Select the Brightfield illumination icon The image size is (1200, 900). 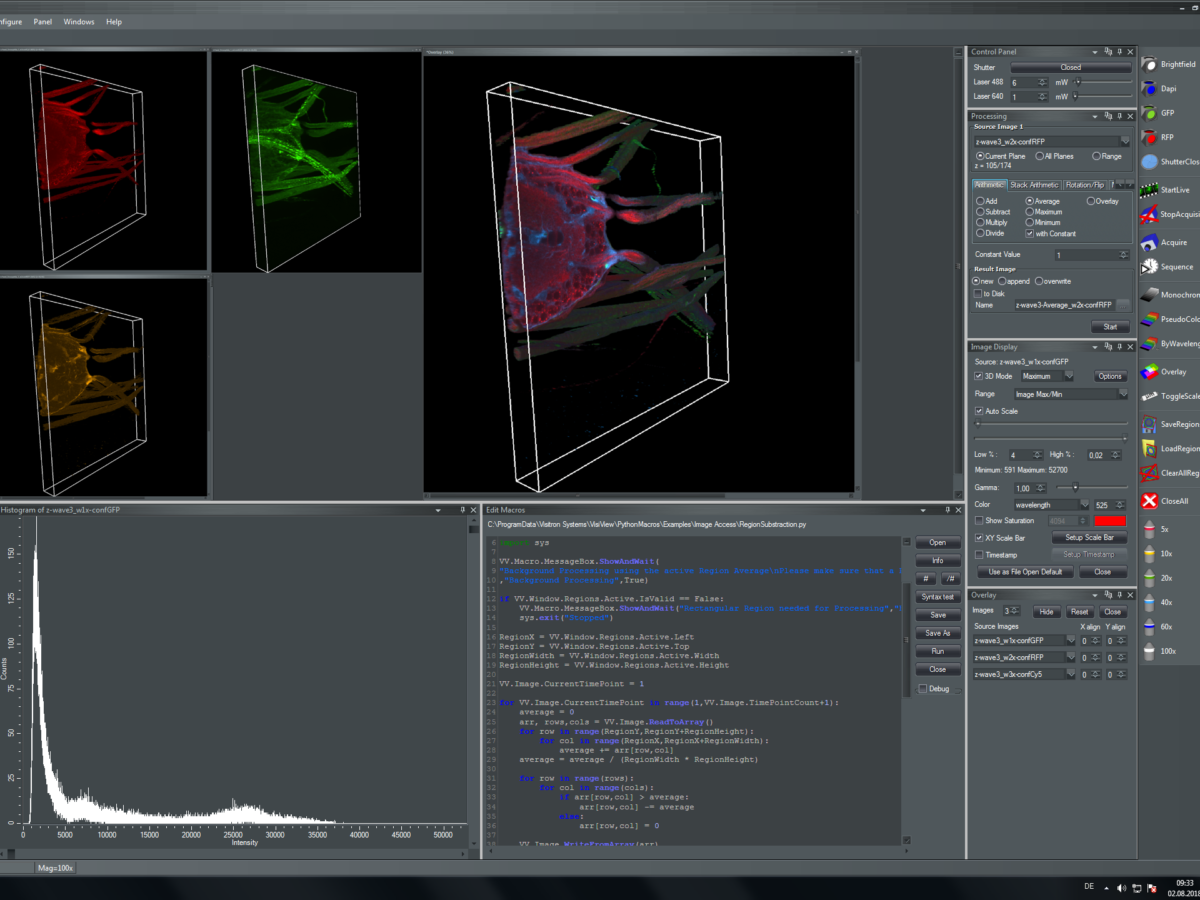pos(1149,64)
